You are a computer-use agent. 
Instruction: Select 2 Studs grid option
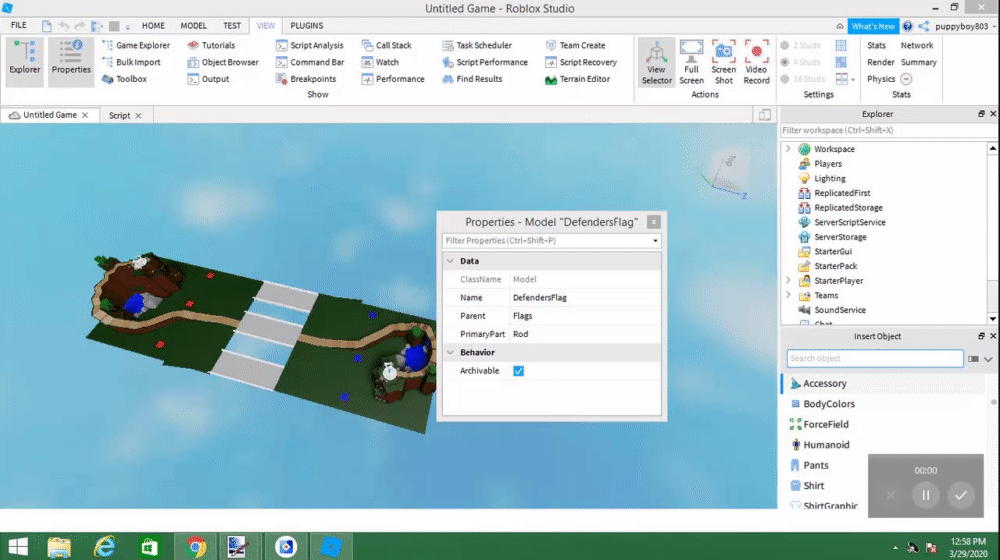point(801,45)
